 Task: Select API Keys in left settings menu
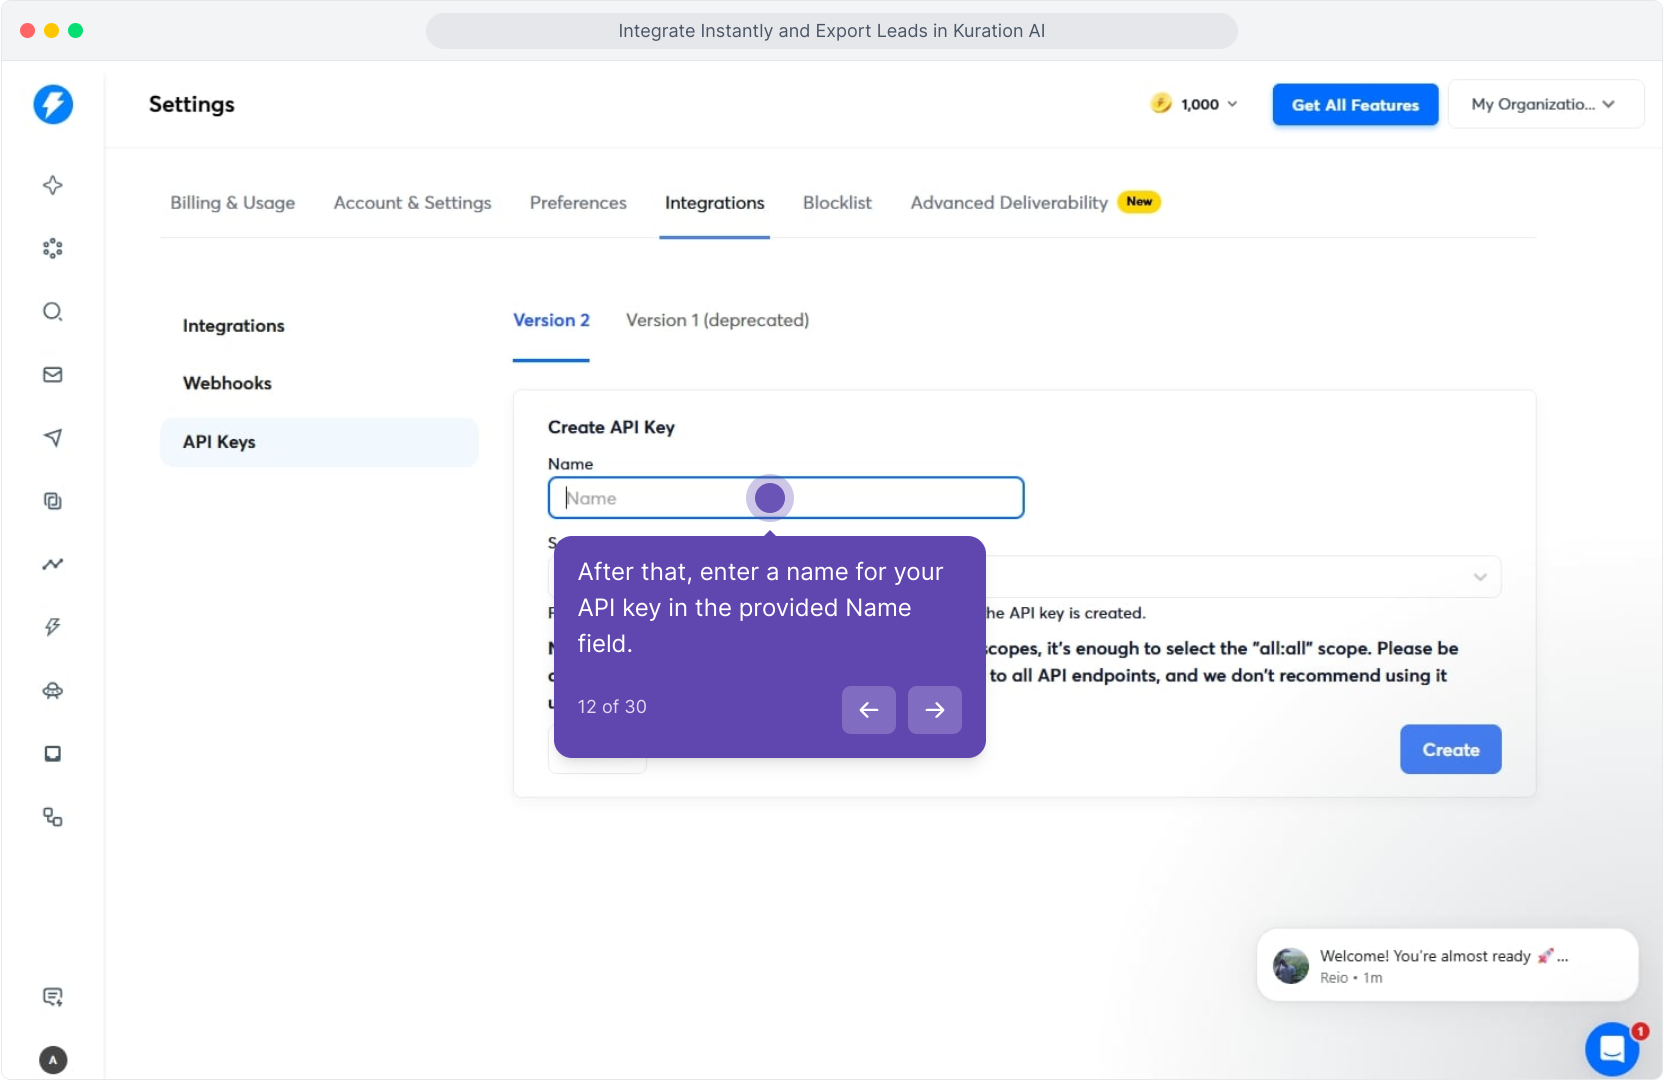(x=319, y=442)
